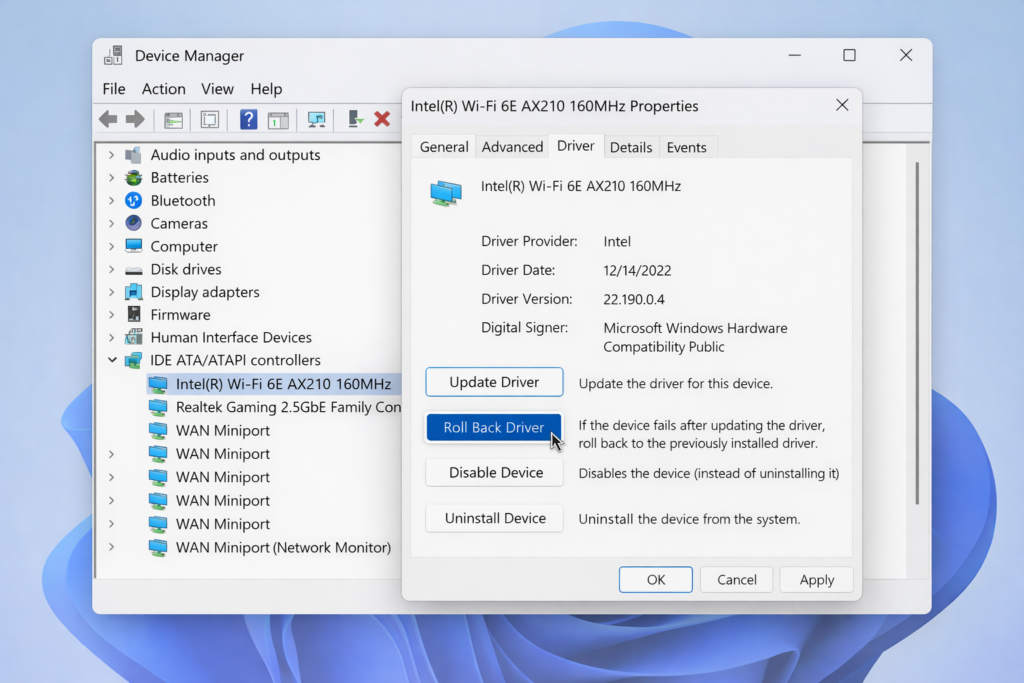Click the forward arrow in Device Manager toolbar

pos(135,119)
